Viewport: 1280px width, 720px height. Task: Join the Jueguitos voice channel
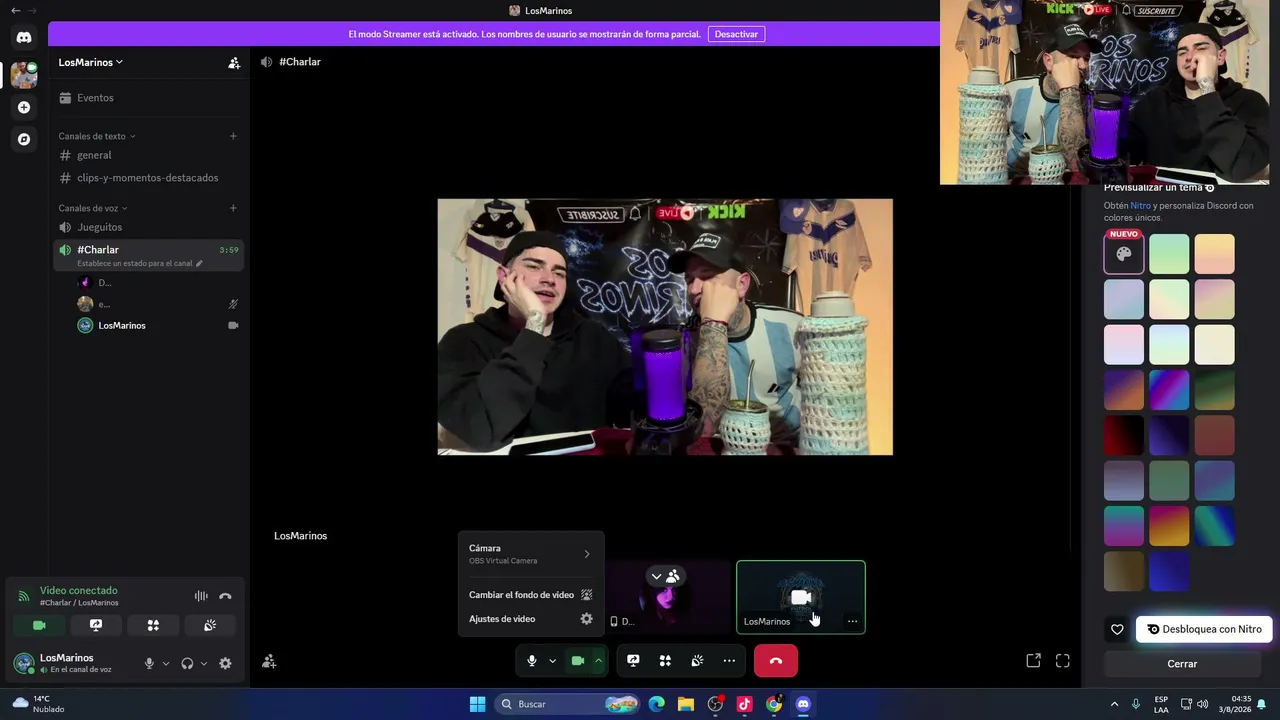point(148,227)
